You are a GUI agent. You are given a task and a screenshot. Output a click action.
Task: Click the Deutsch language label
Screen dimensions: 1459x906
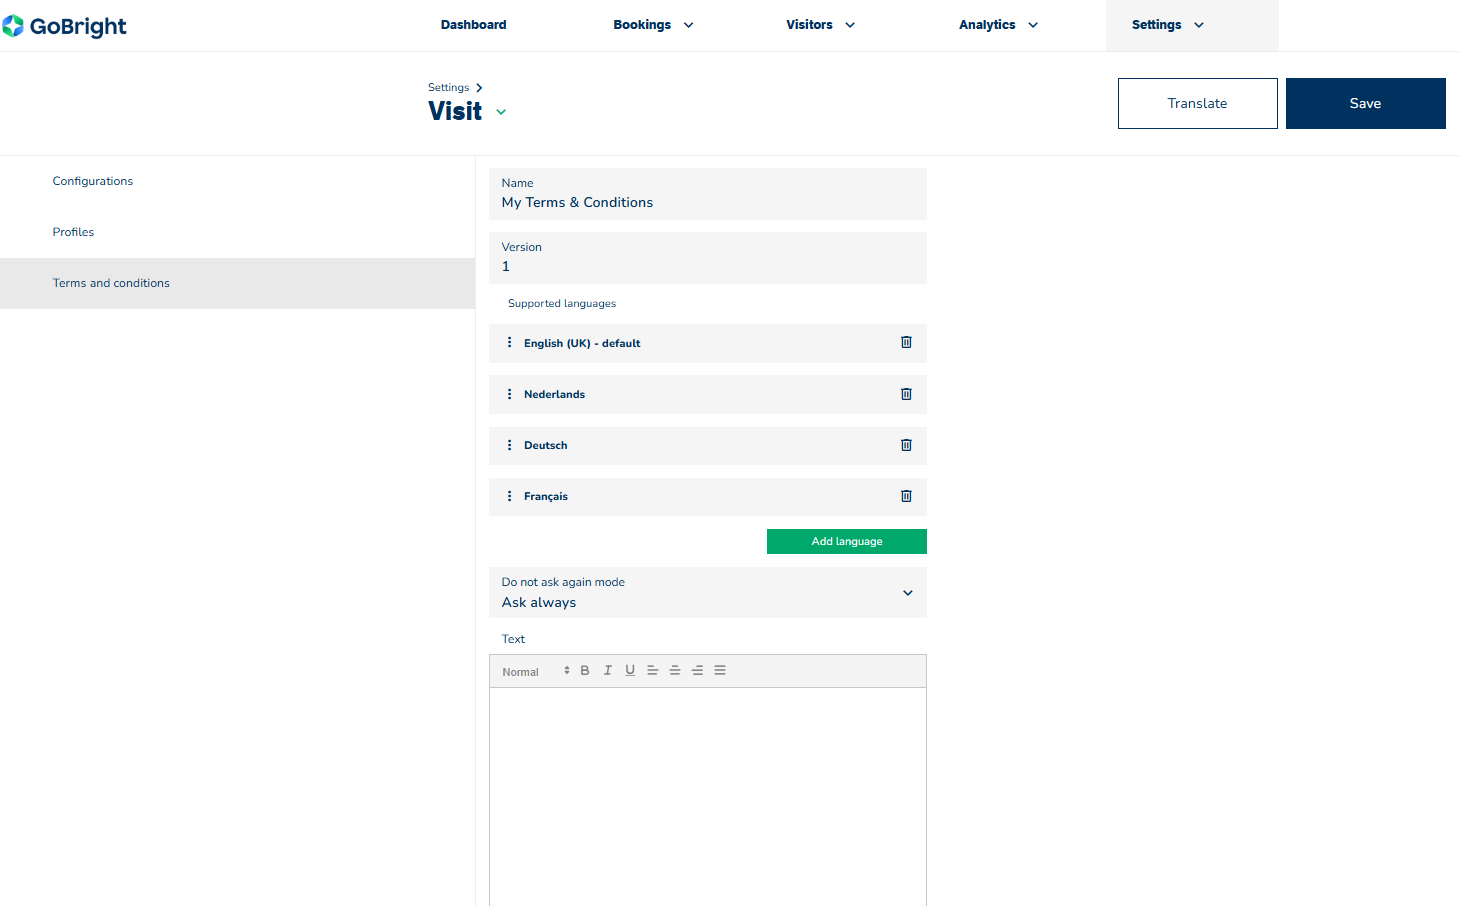545,445
